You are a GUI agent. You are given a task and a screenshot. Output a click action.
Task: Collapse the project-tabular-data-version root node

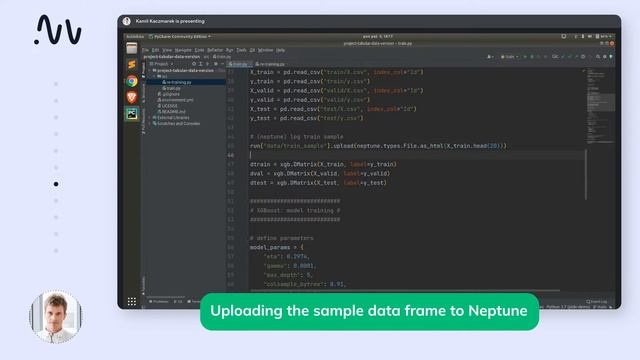(x=149, y=71)
